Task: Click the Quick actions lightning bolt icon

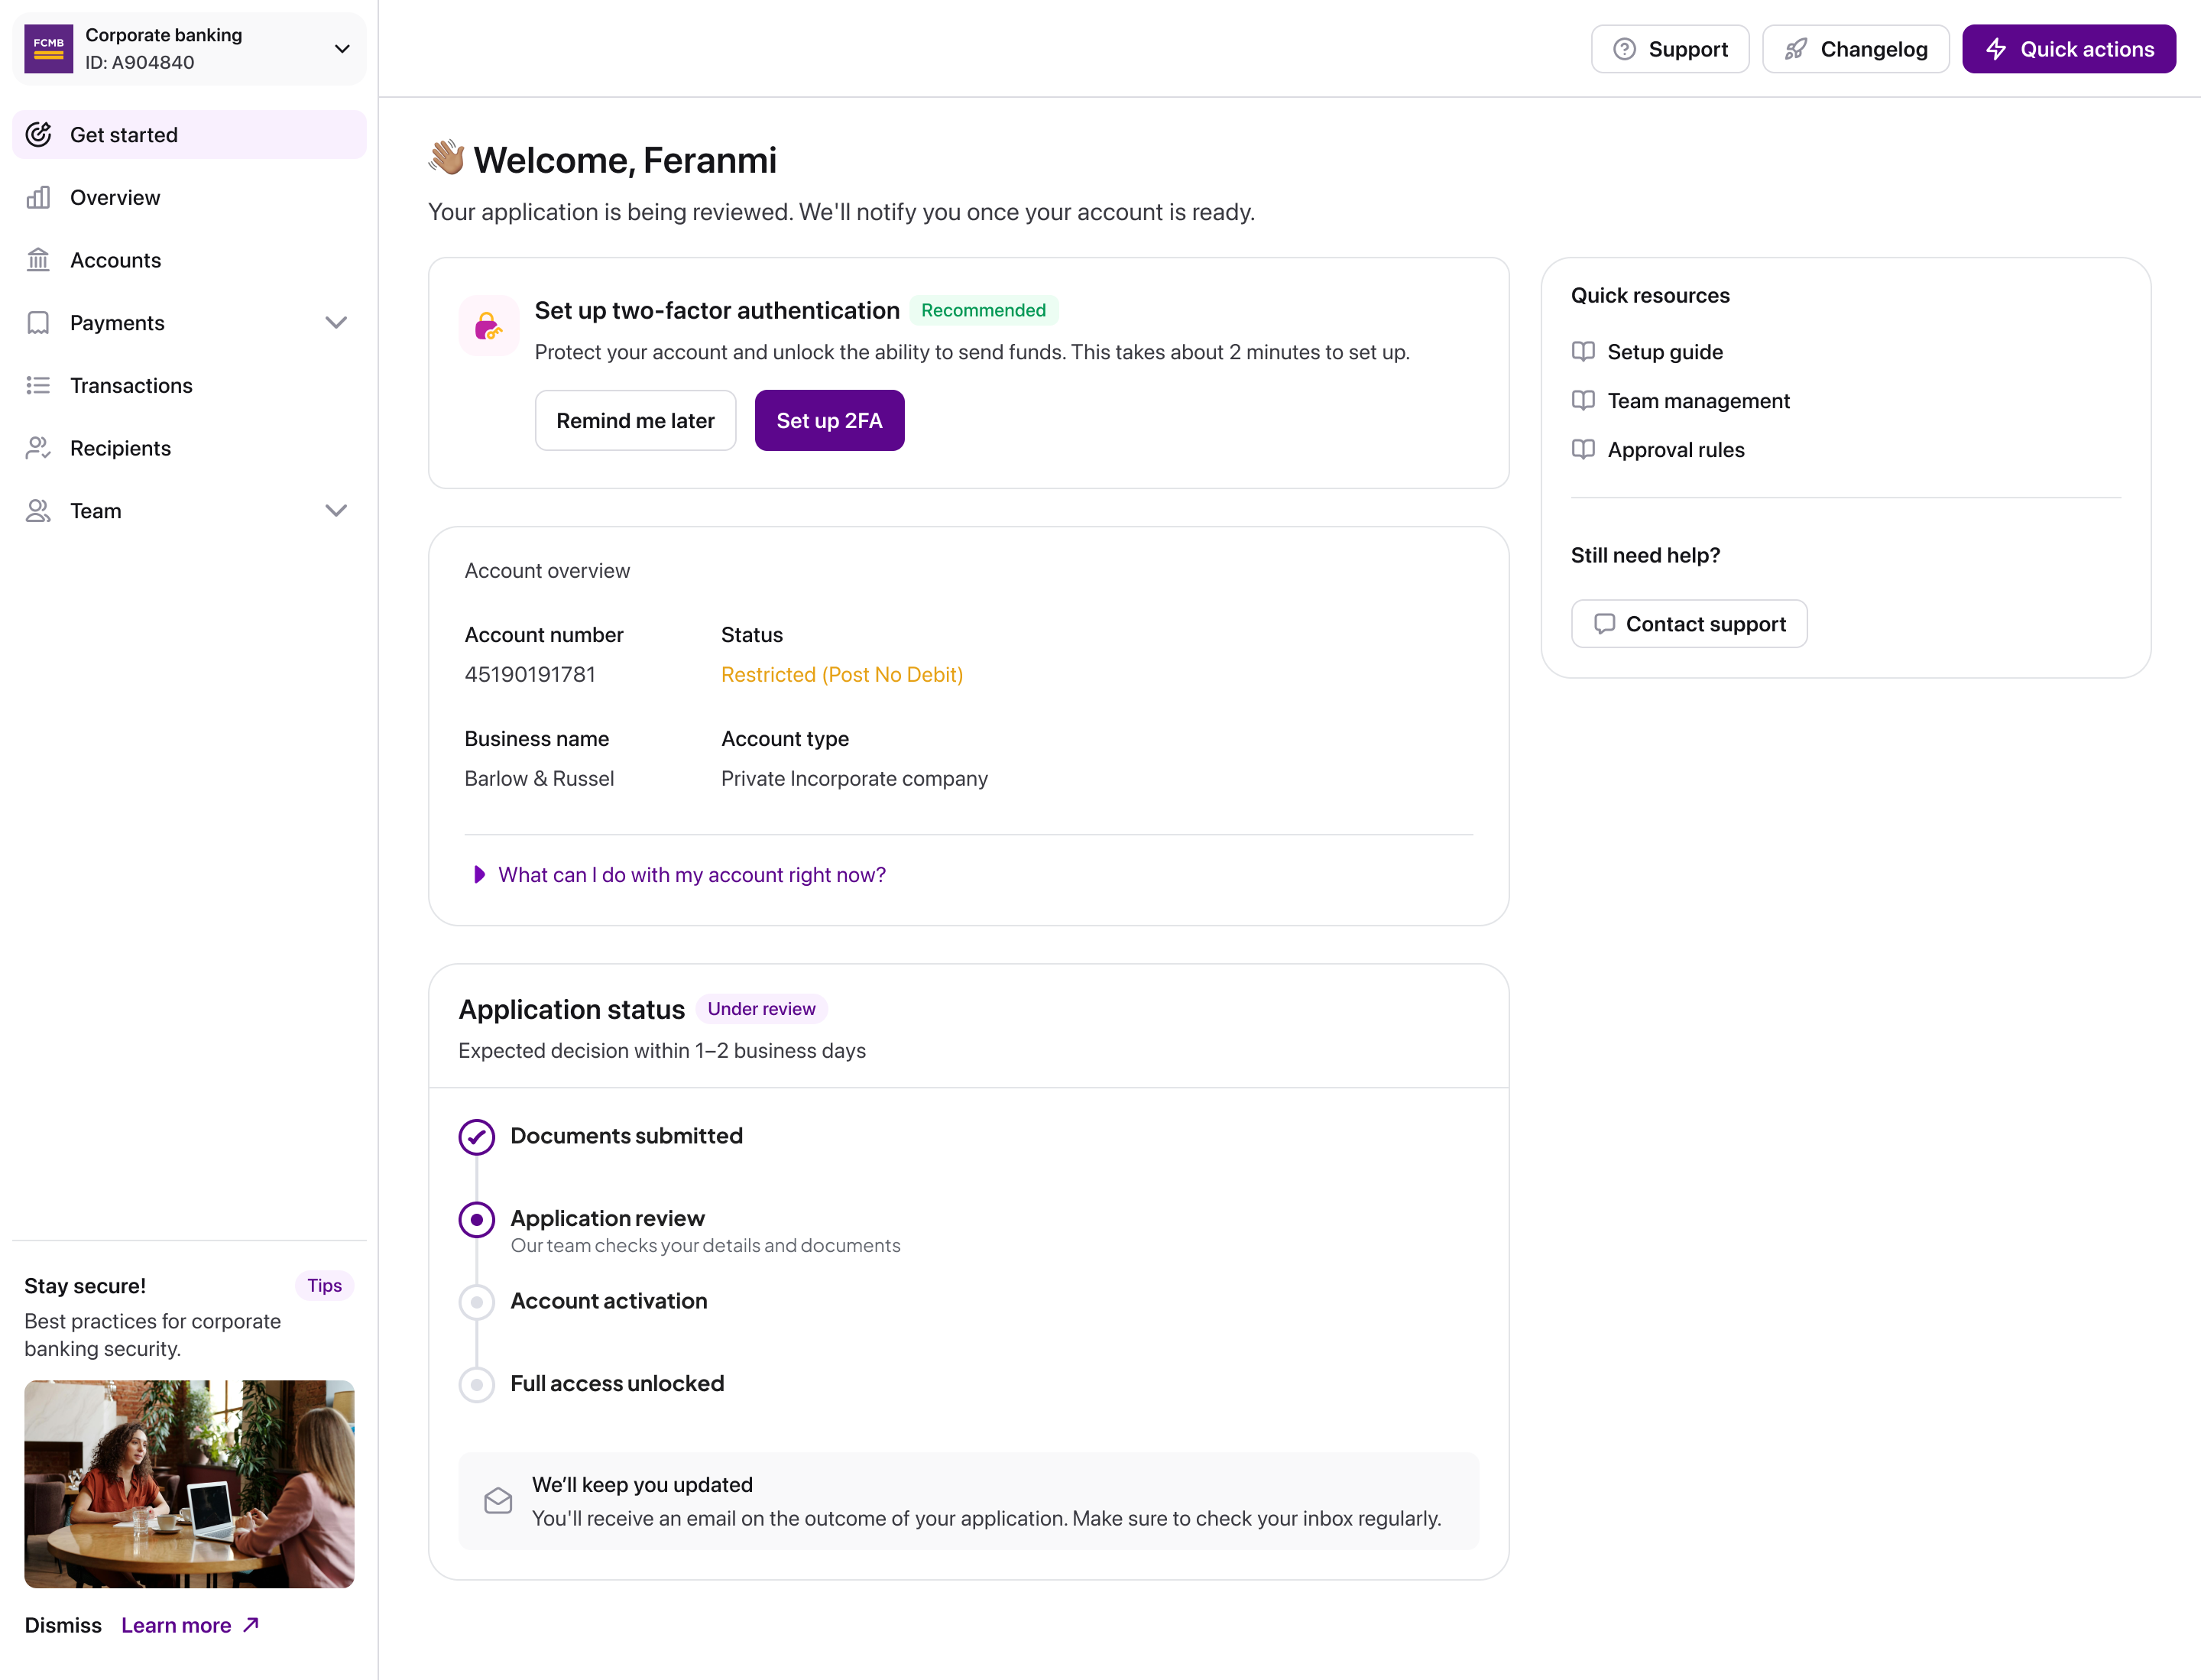Action: tap(1996, 49)
